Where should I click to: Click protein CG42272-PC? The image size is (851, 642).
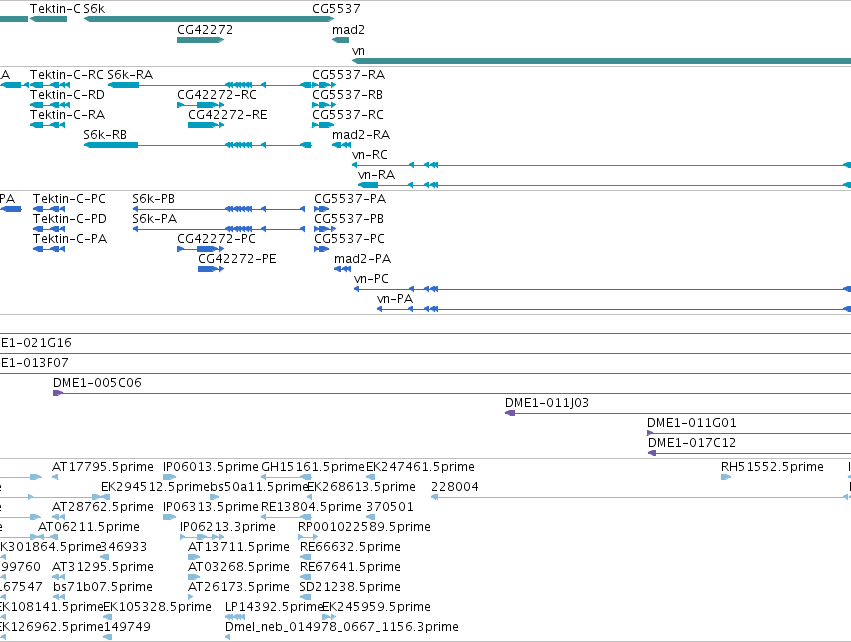200,250
